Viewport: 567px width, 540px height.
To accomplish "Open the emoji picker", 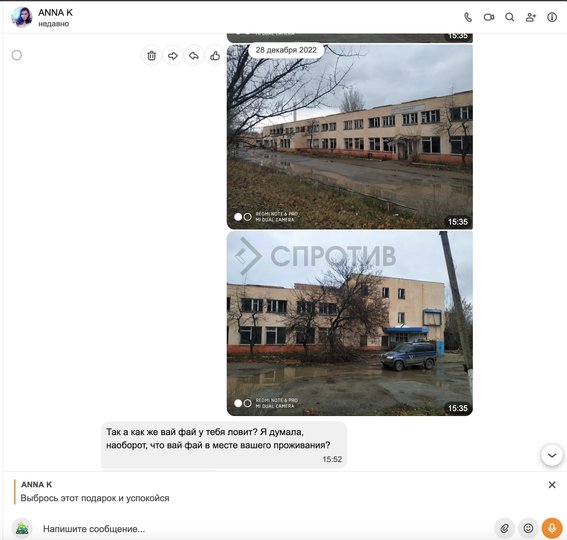I will pyautogui.click(x=528, y=528).
